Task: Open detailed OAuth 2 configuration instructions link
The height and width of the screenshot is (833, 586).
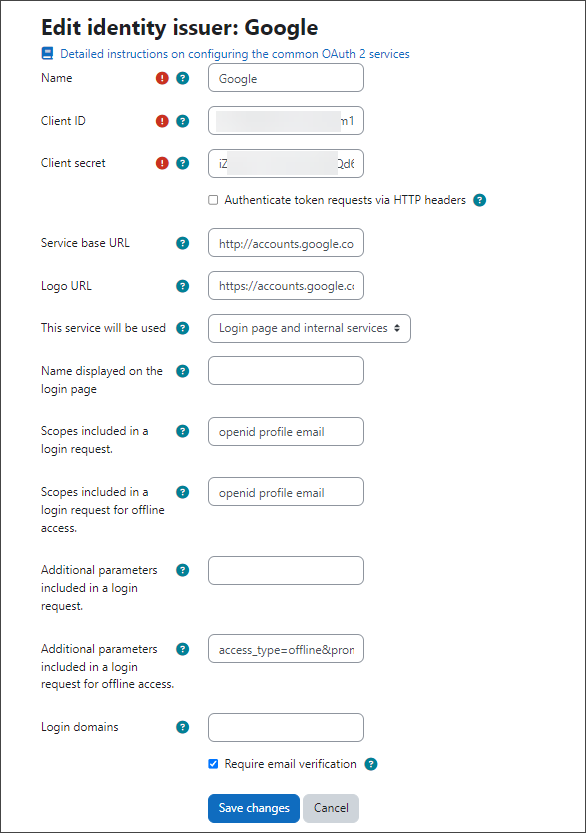Action: click(x=235, y=54)
